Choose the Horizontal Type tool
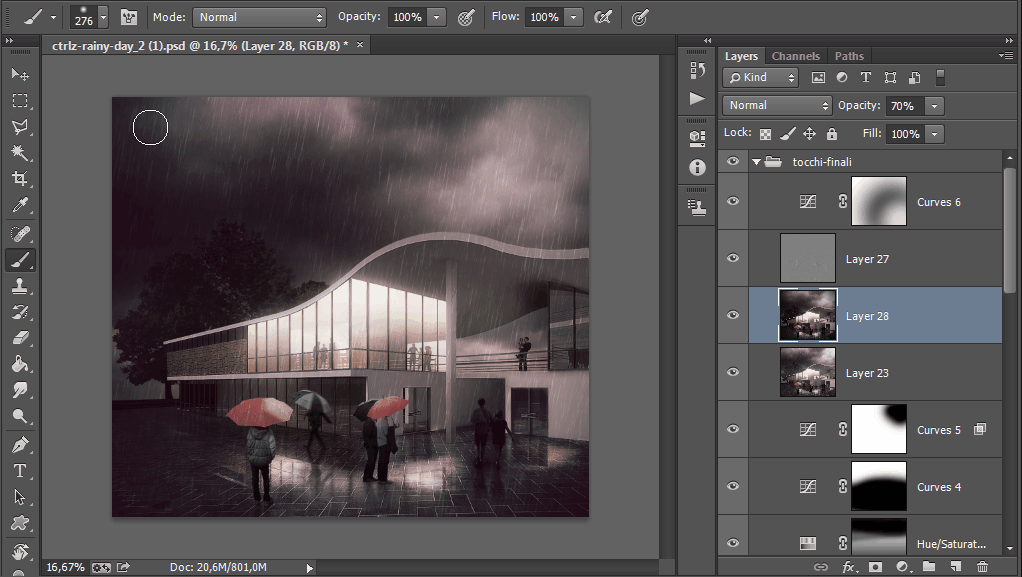This screenshot has width=1022, height=577. tap(20, 470)
